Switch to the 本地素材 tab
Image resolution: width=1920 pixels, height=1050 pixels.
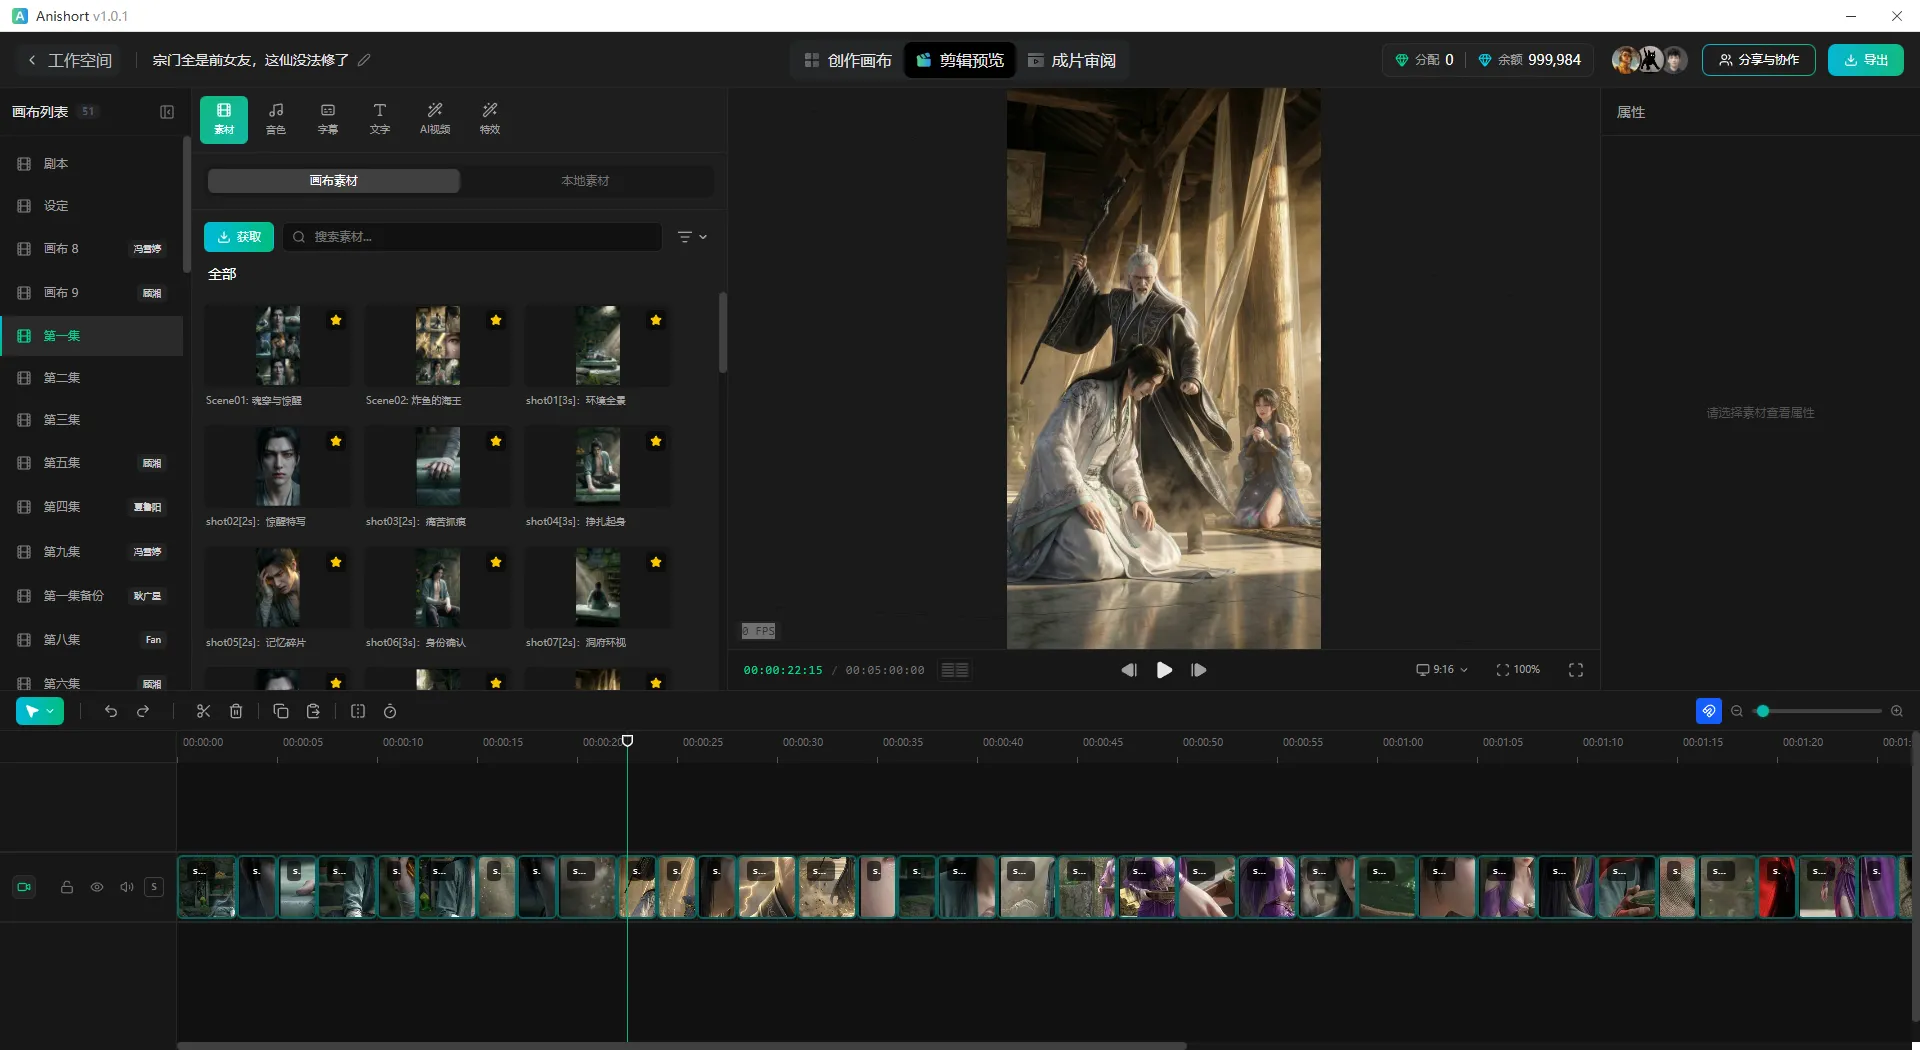[585, 181]
